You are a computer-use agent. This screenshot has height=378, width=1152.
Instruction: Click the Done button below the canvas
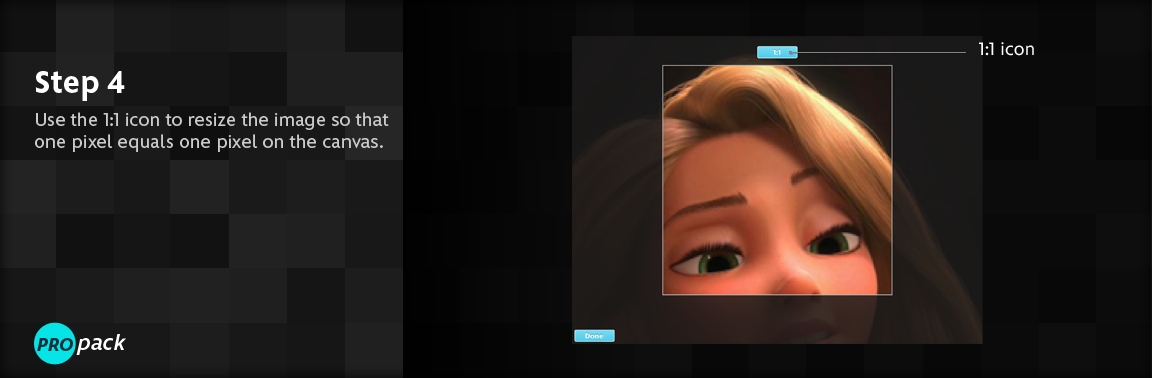pos(594,336)
